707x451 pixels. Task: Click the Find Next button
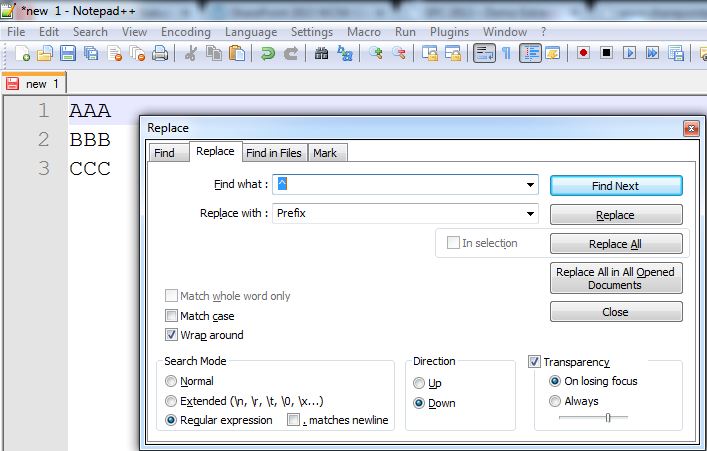[616, 186]
